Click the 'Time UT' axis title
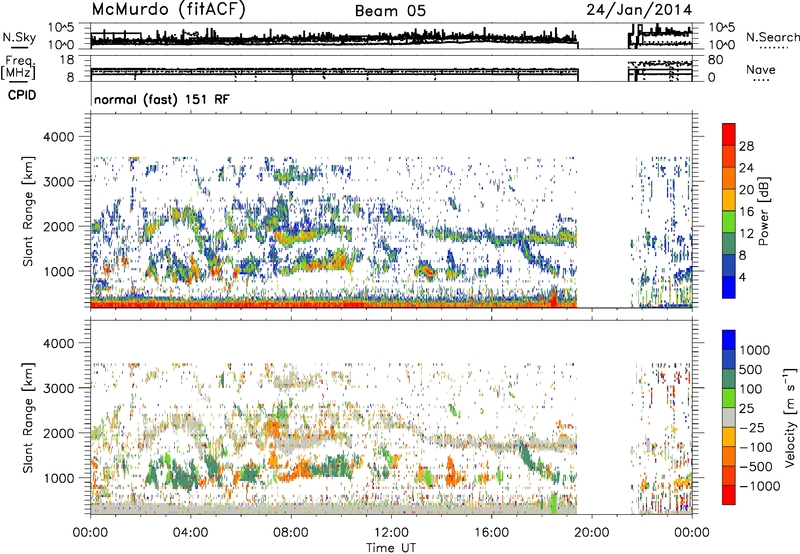Screen dimensions: 800x554 coord(391,548)
